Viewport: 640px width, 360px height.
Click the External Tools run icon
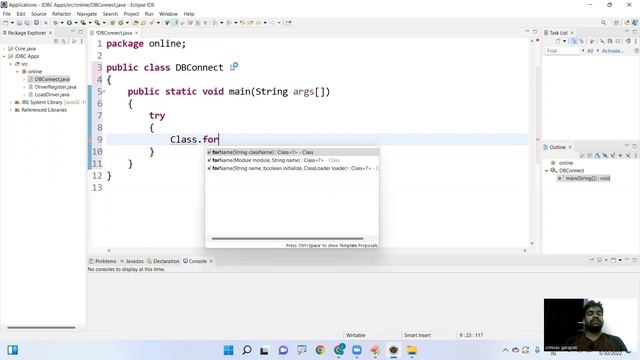click(x=97, y=22)
